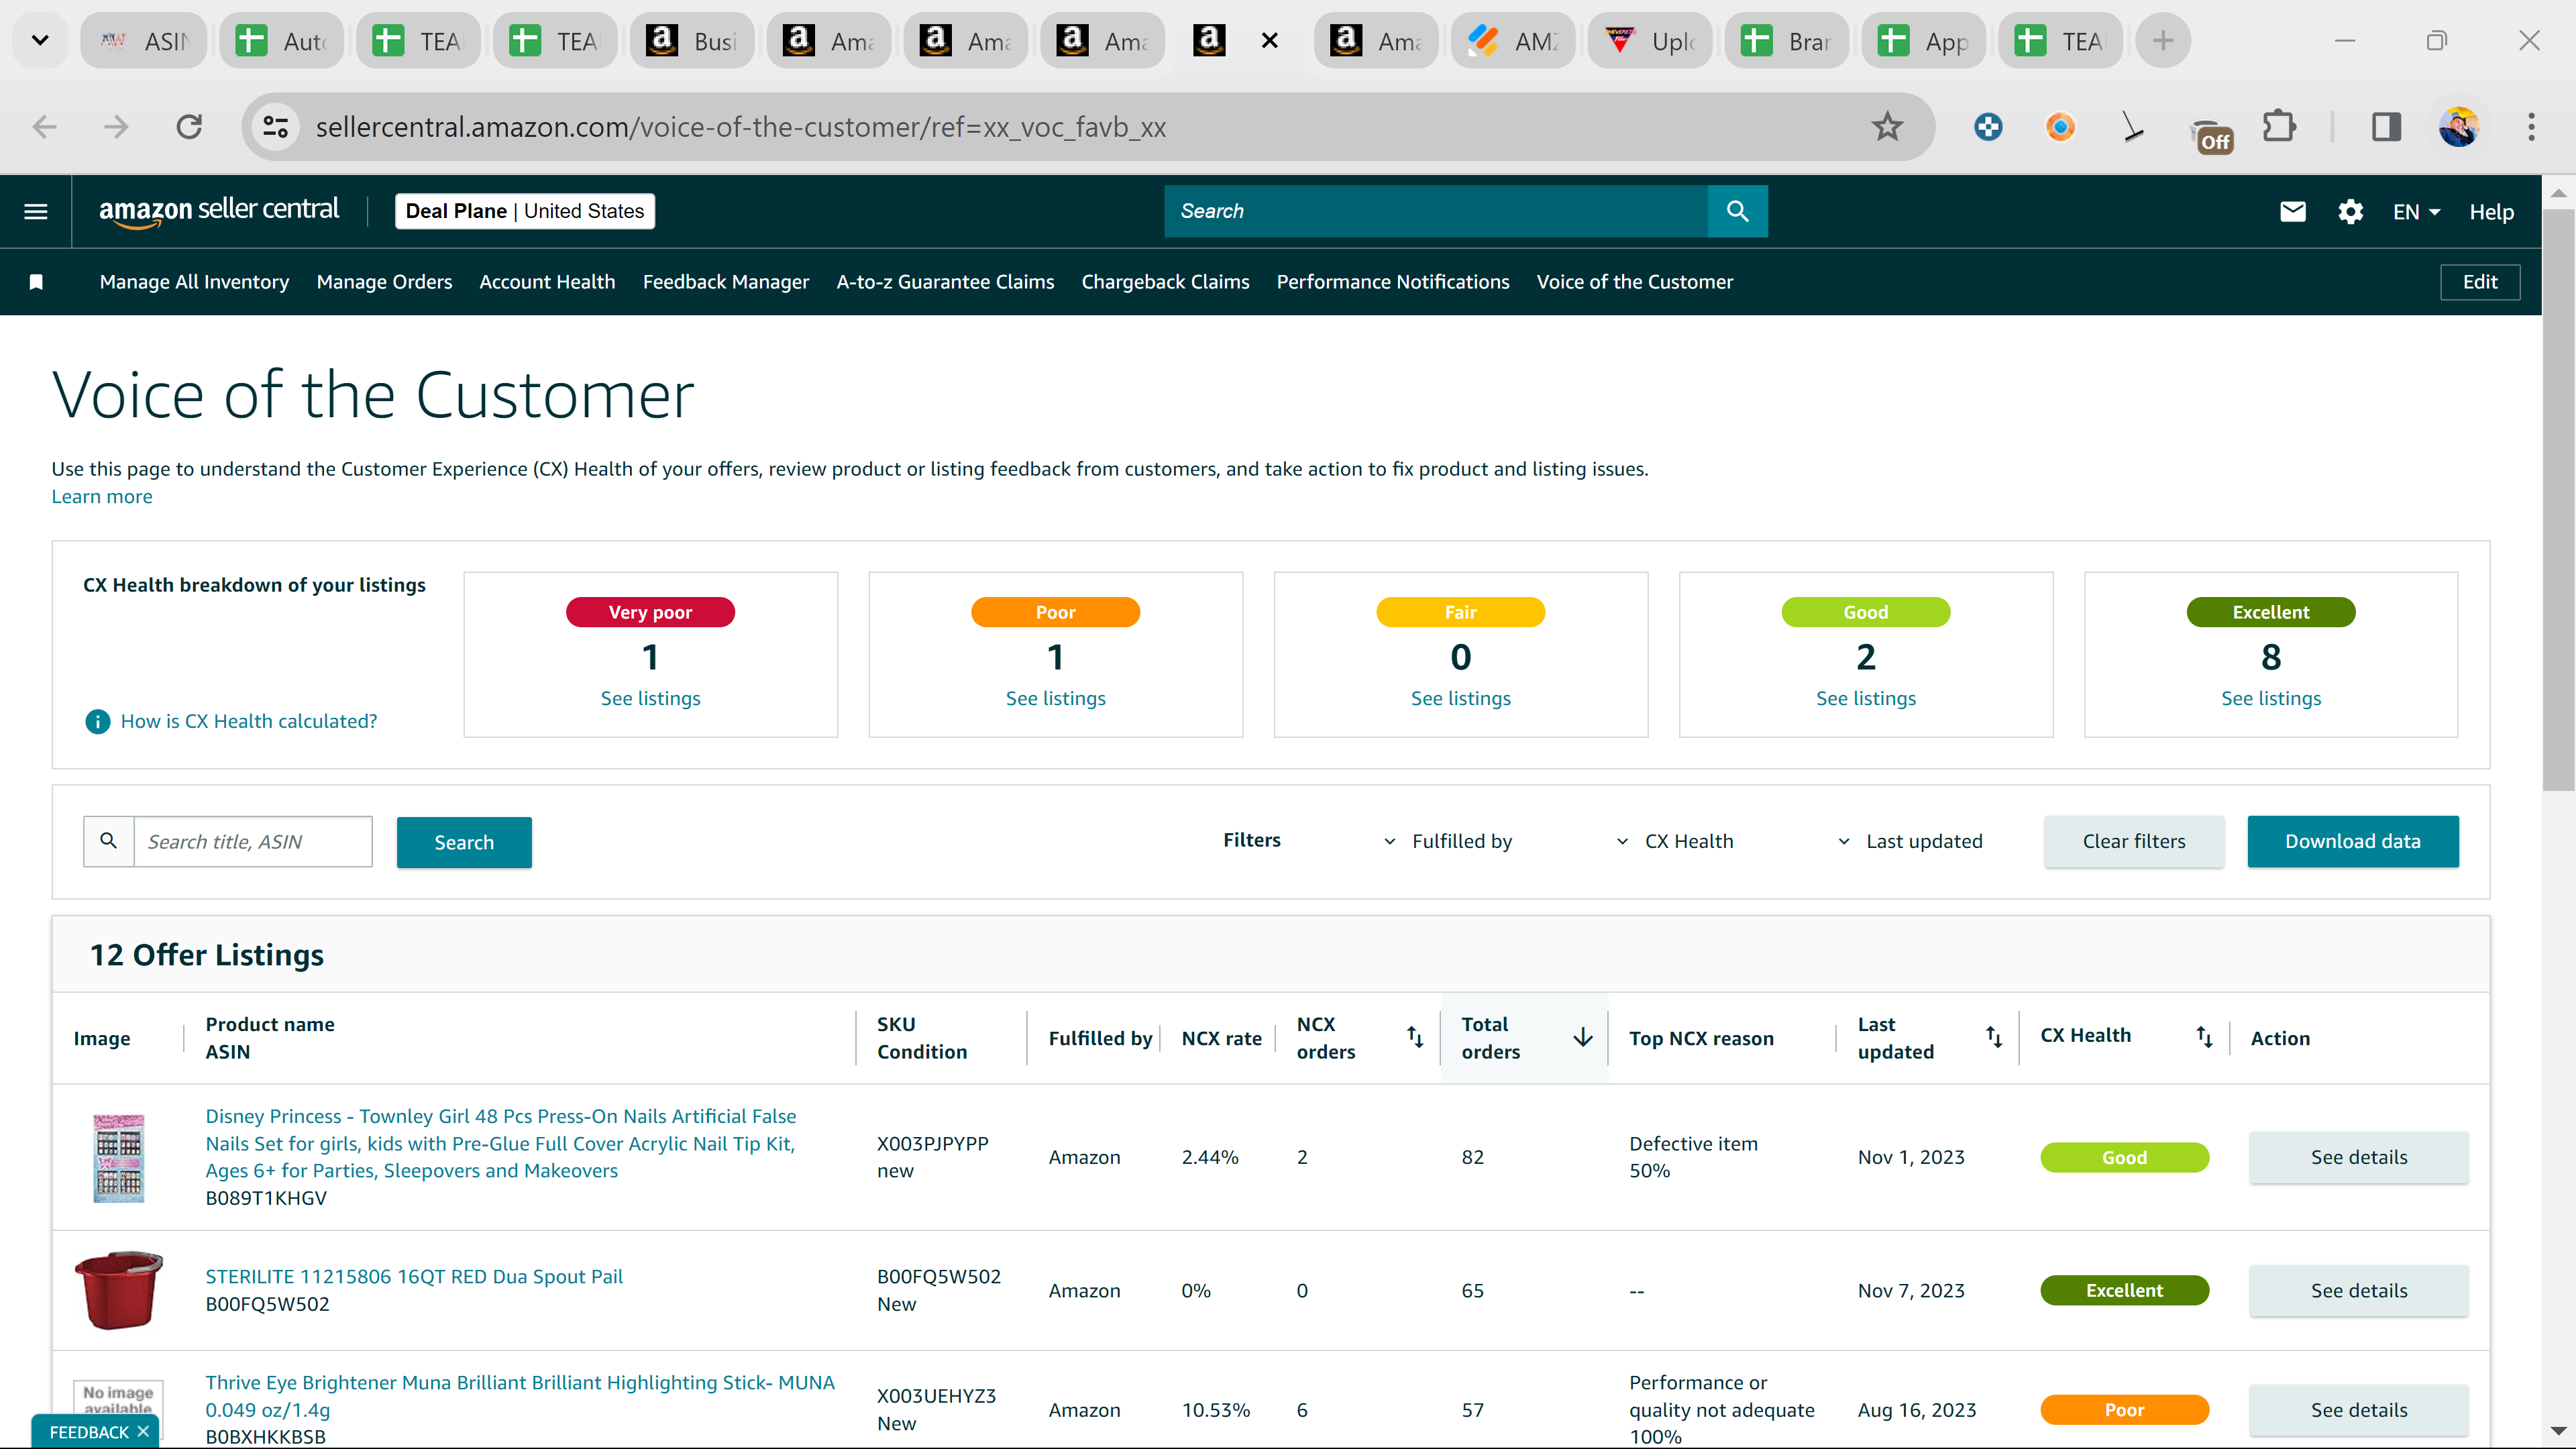Open Account Health page

coord(547,282)
